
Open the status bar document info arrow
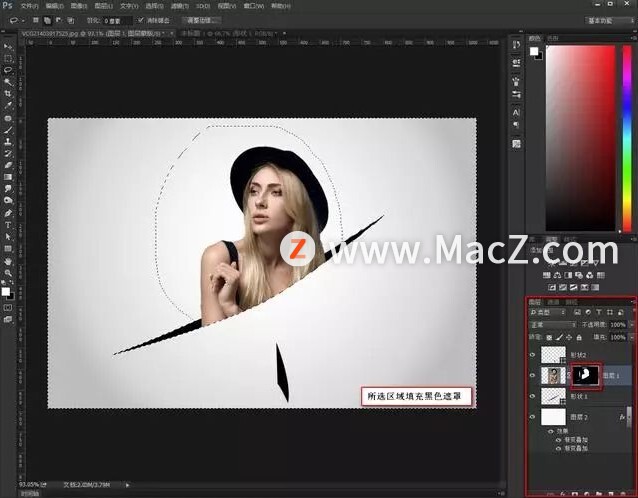127,485
